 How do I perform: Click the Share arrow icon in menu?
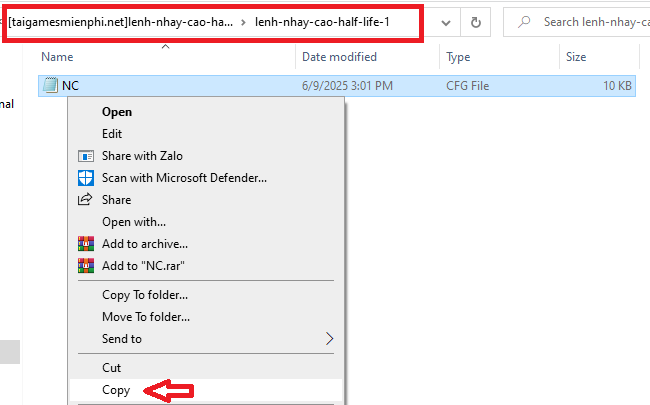[x=84, y=200]
